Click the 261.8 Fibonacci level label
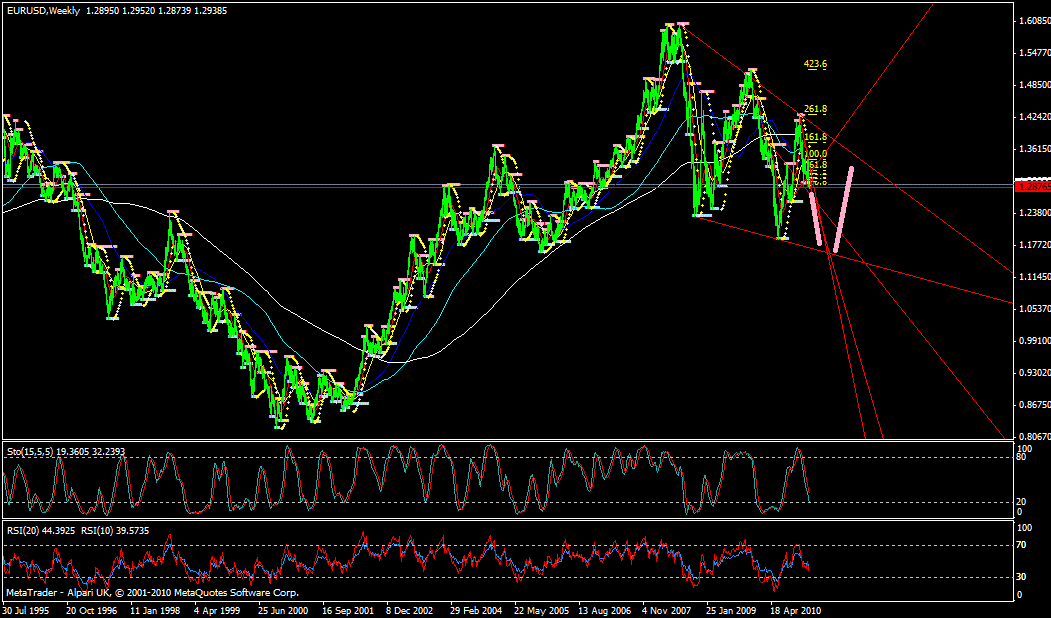The image size is (1051, 618). click(815, 108)
